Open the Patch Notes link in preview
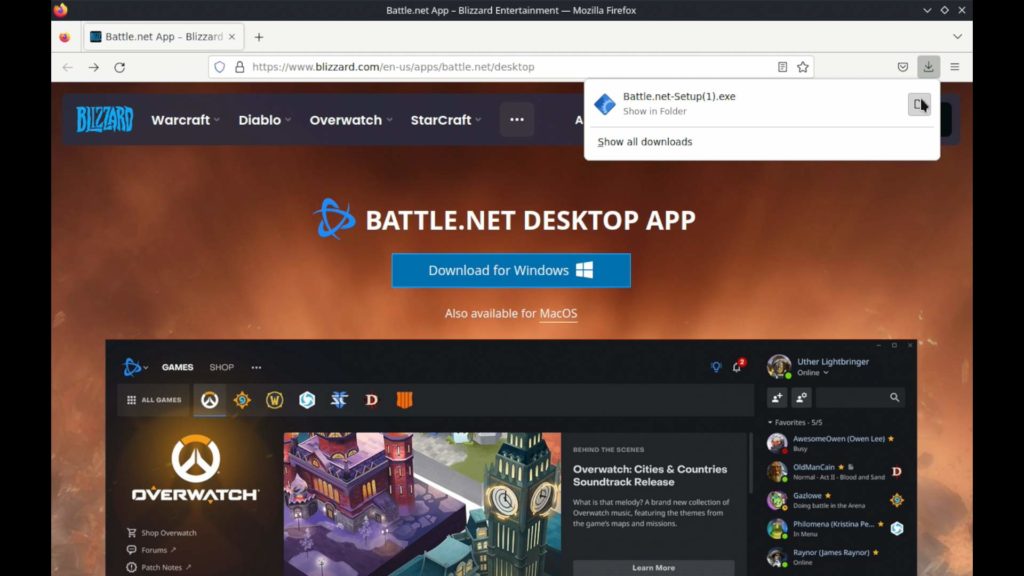Image resolution: width=1024 pixels, height=576 pixels. coord(159,567)
